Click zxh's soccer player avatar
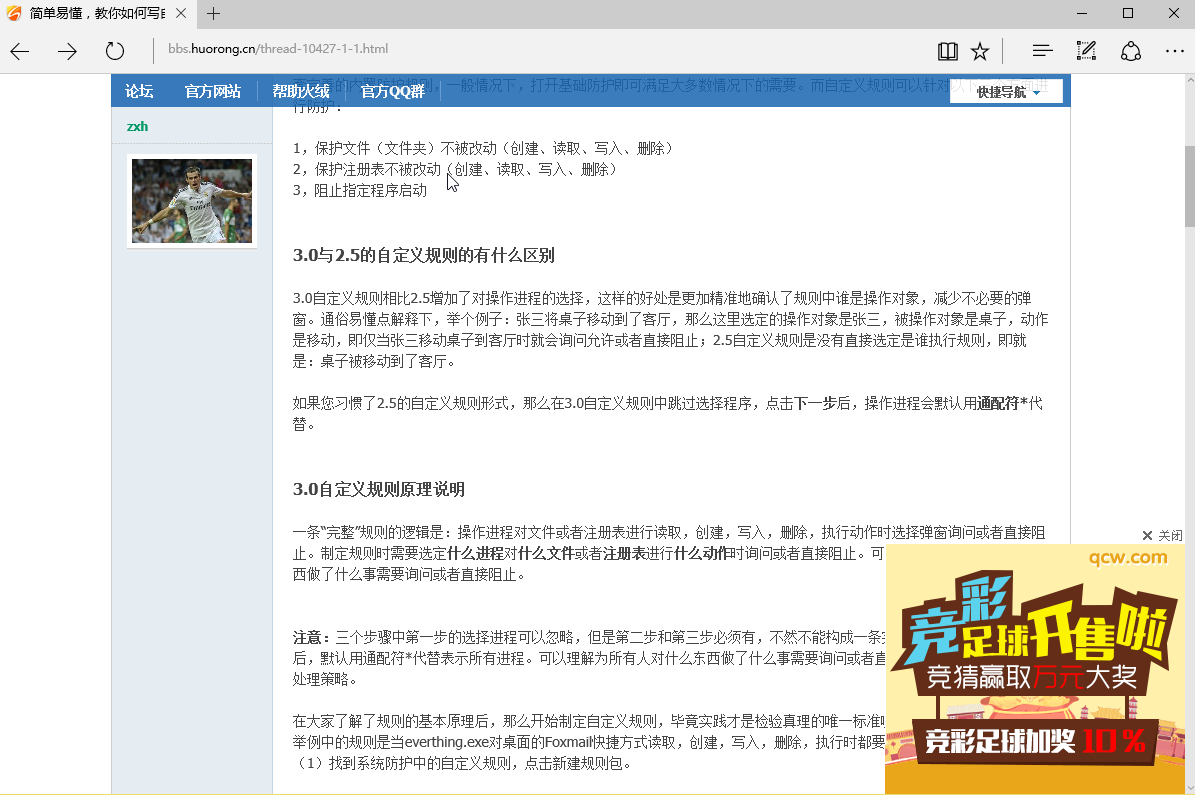 [x=191, y=200]
